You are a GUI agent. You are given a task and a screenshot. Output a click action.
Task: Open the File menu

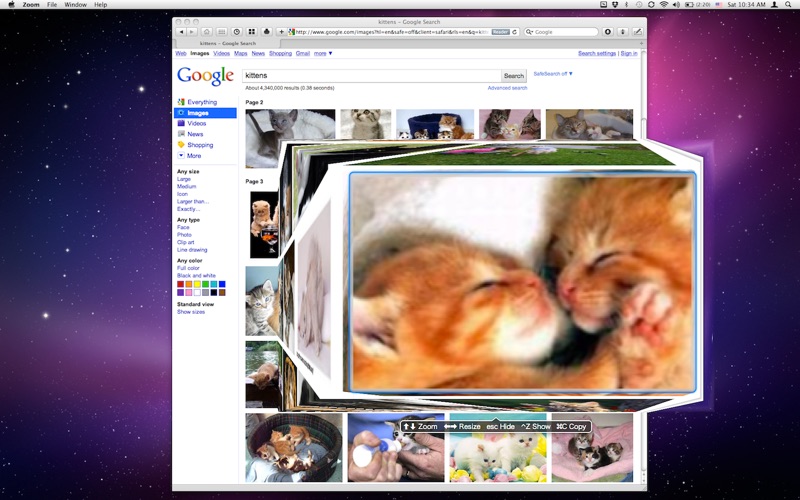[51, 5]
